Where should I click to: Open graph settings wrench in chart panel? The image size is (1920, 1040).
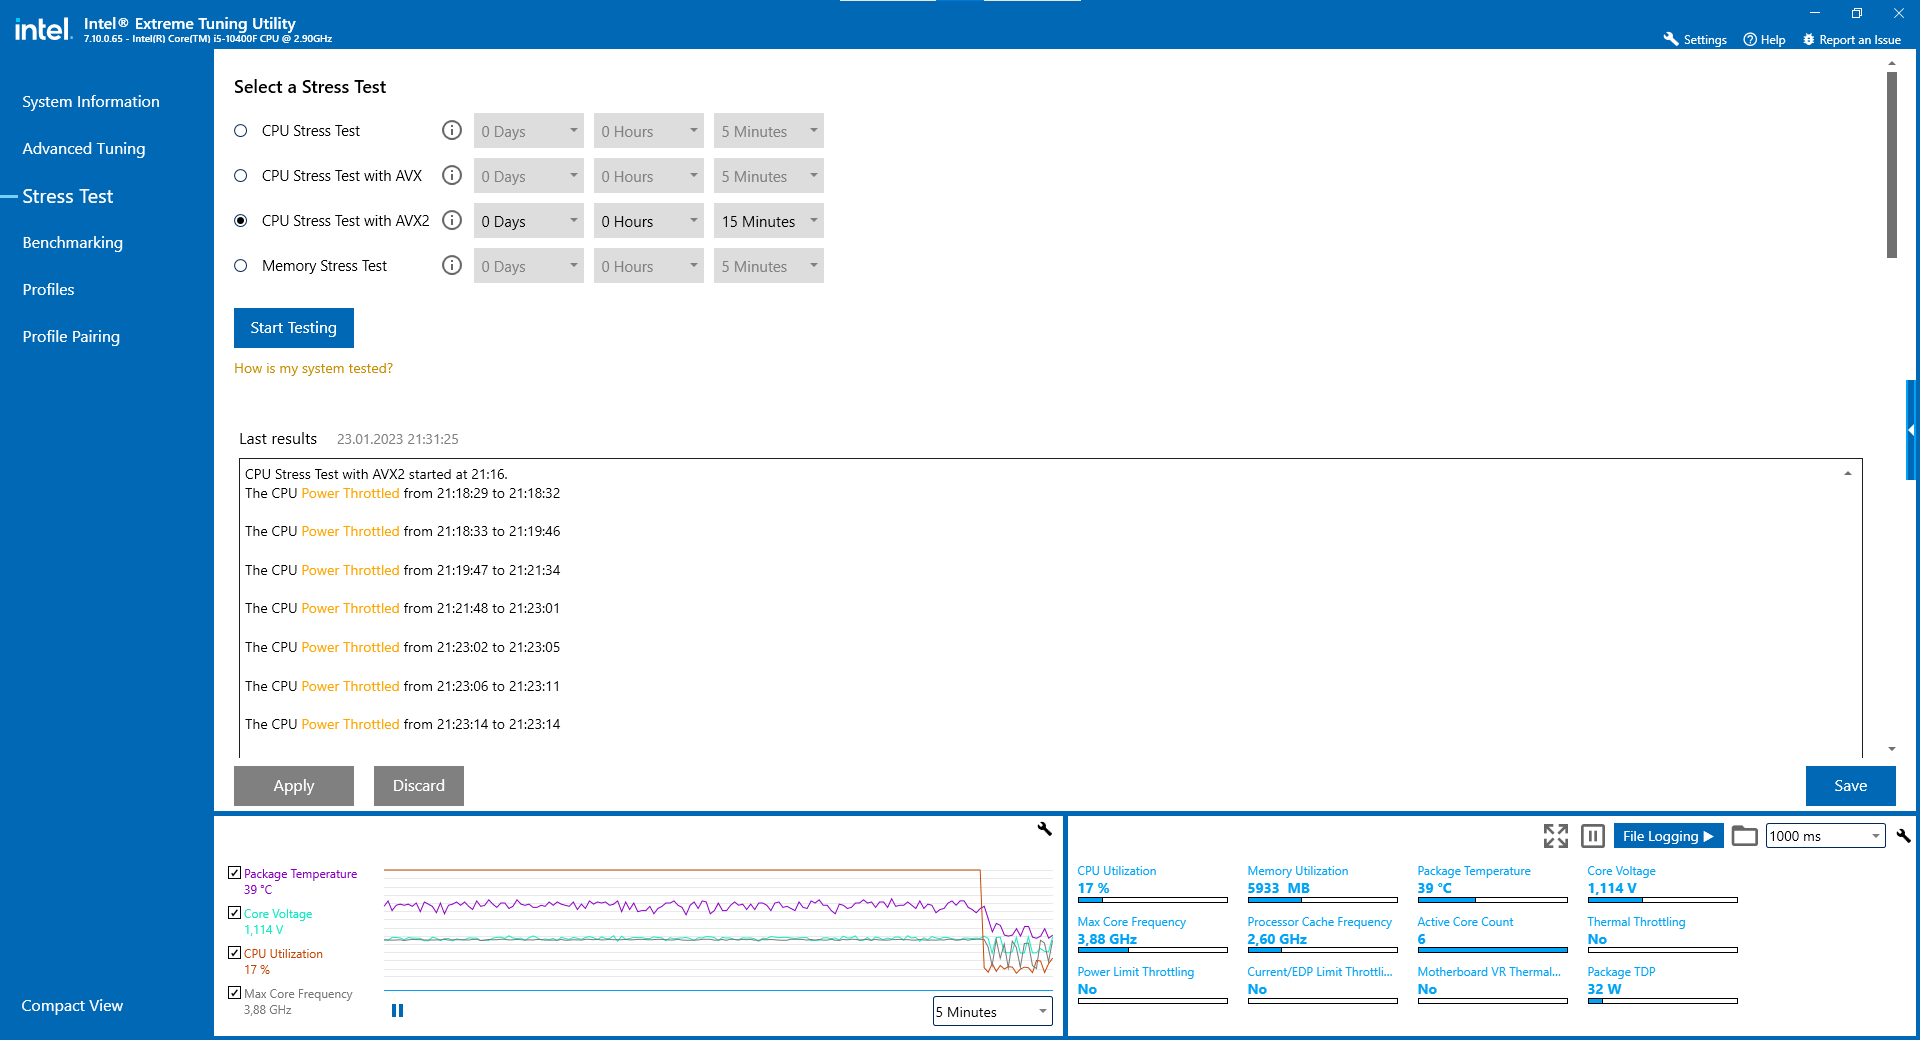[1044, 829]
